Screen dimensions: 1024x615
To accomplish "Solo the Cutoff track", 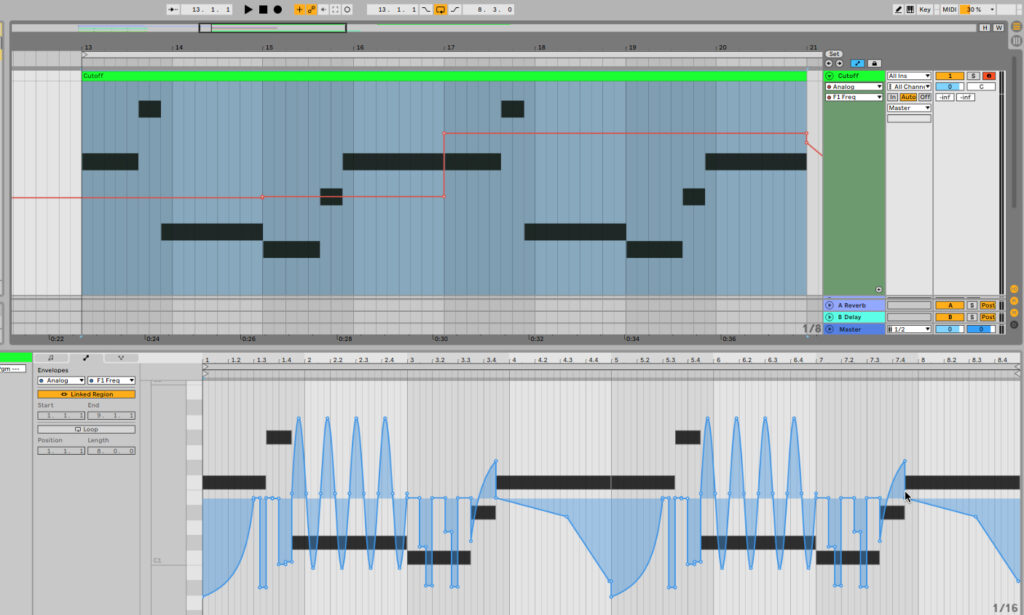I will (x=973, y=76).
